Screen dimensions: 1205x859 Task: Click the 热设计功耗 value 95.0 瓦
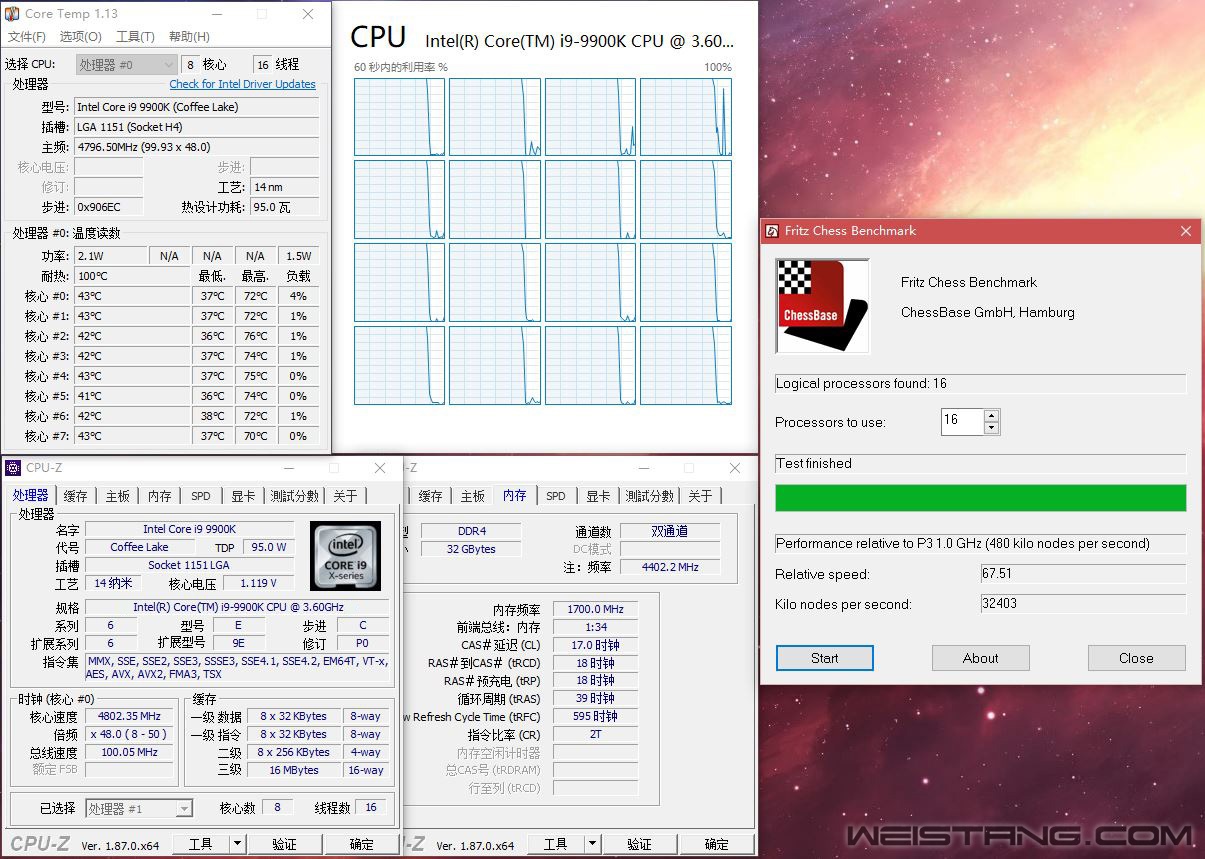click(284, 207)
